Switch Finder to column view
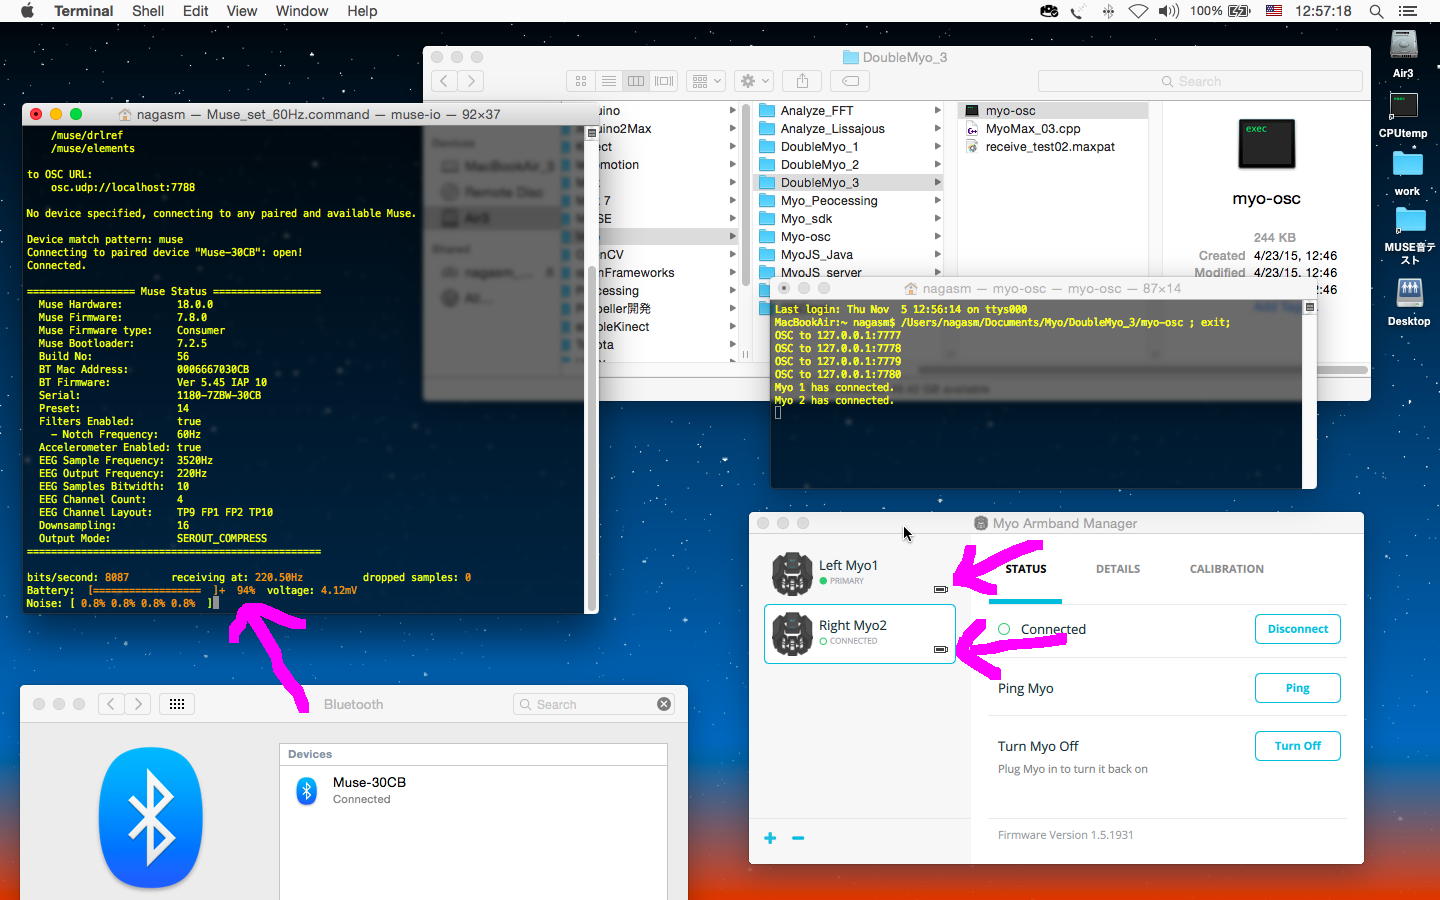Screen dimensions: 1440x900 tap(636, 81)
